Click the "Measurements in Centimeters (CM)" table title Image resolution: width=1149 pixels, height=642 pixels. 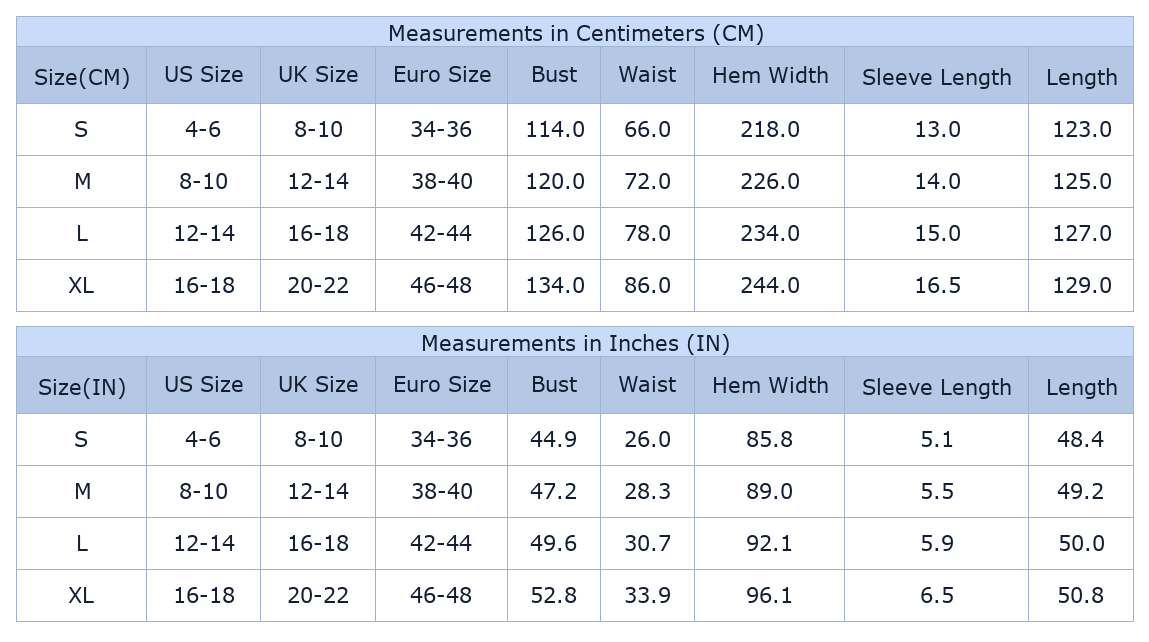click(x=575, y=33)
